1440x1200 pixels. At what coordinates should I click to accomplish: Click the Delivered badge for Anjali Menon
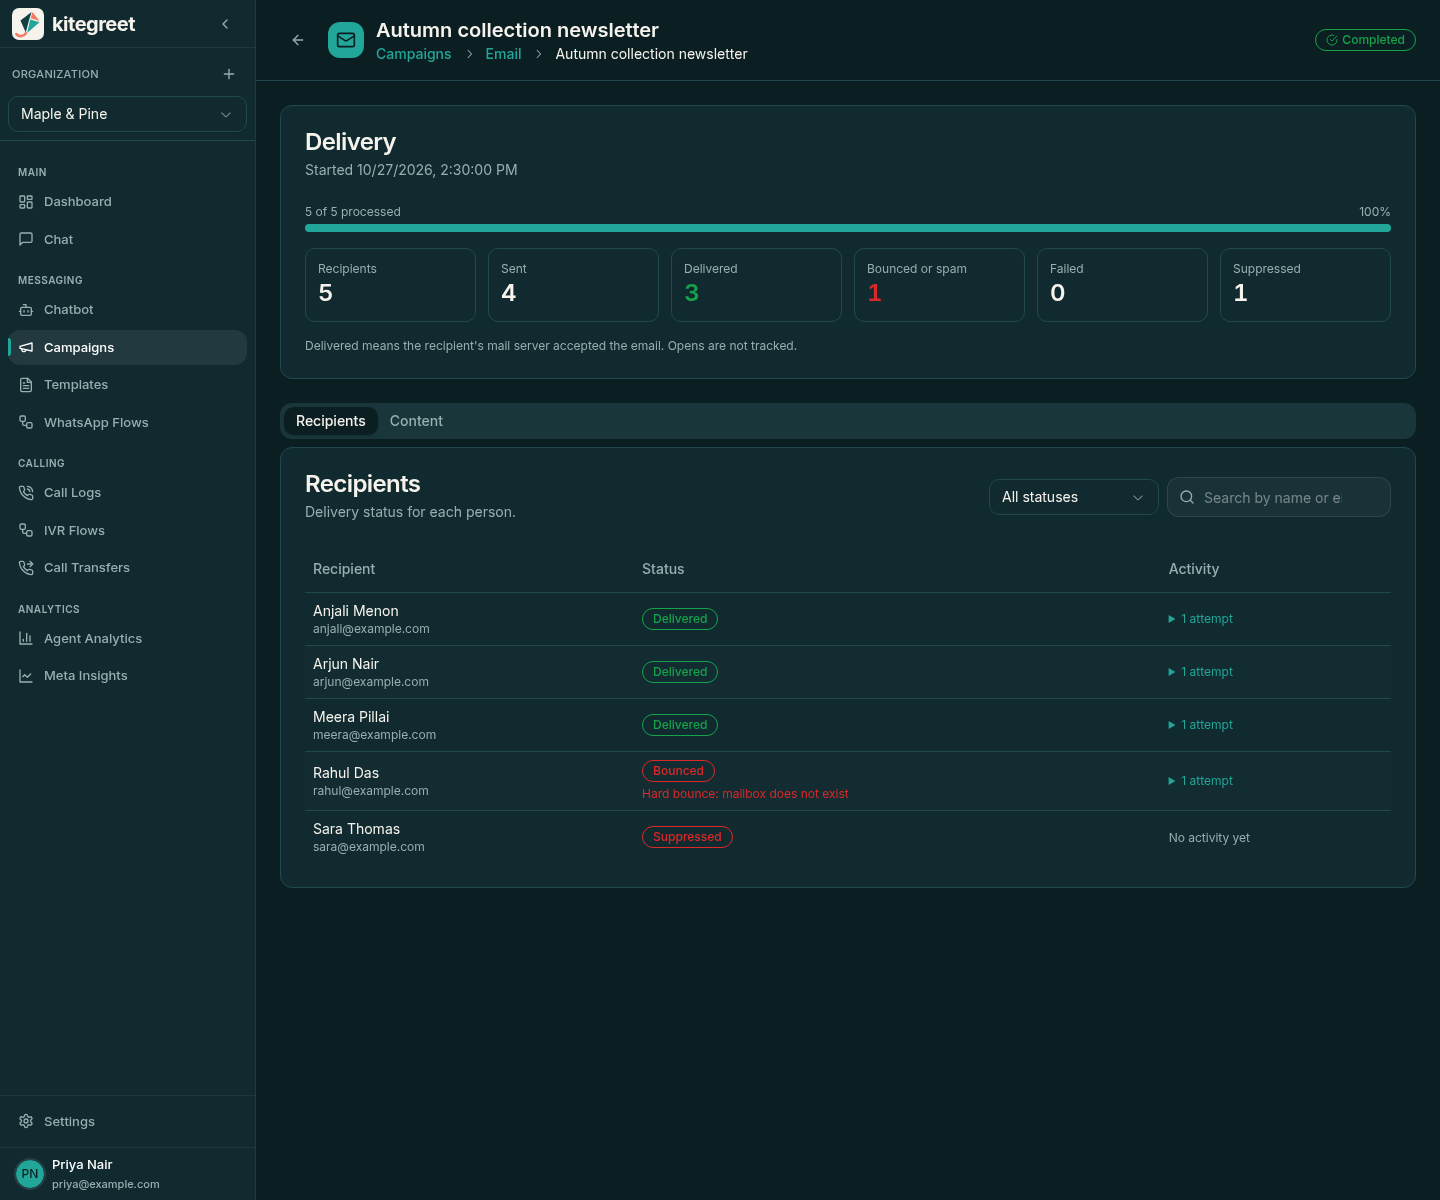tap(680, 619)
